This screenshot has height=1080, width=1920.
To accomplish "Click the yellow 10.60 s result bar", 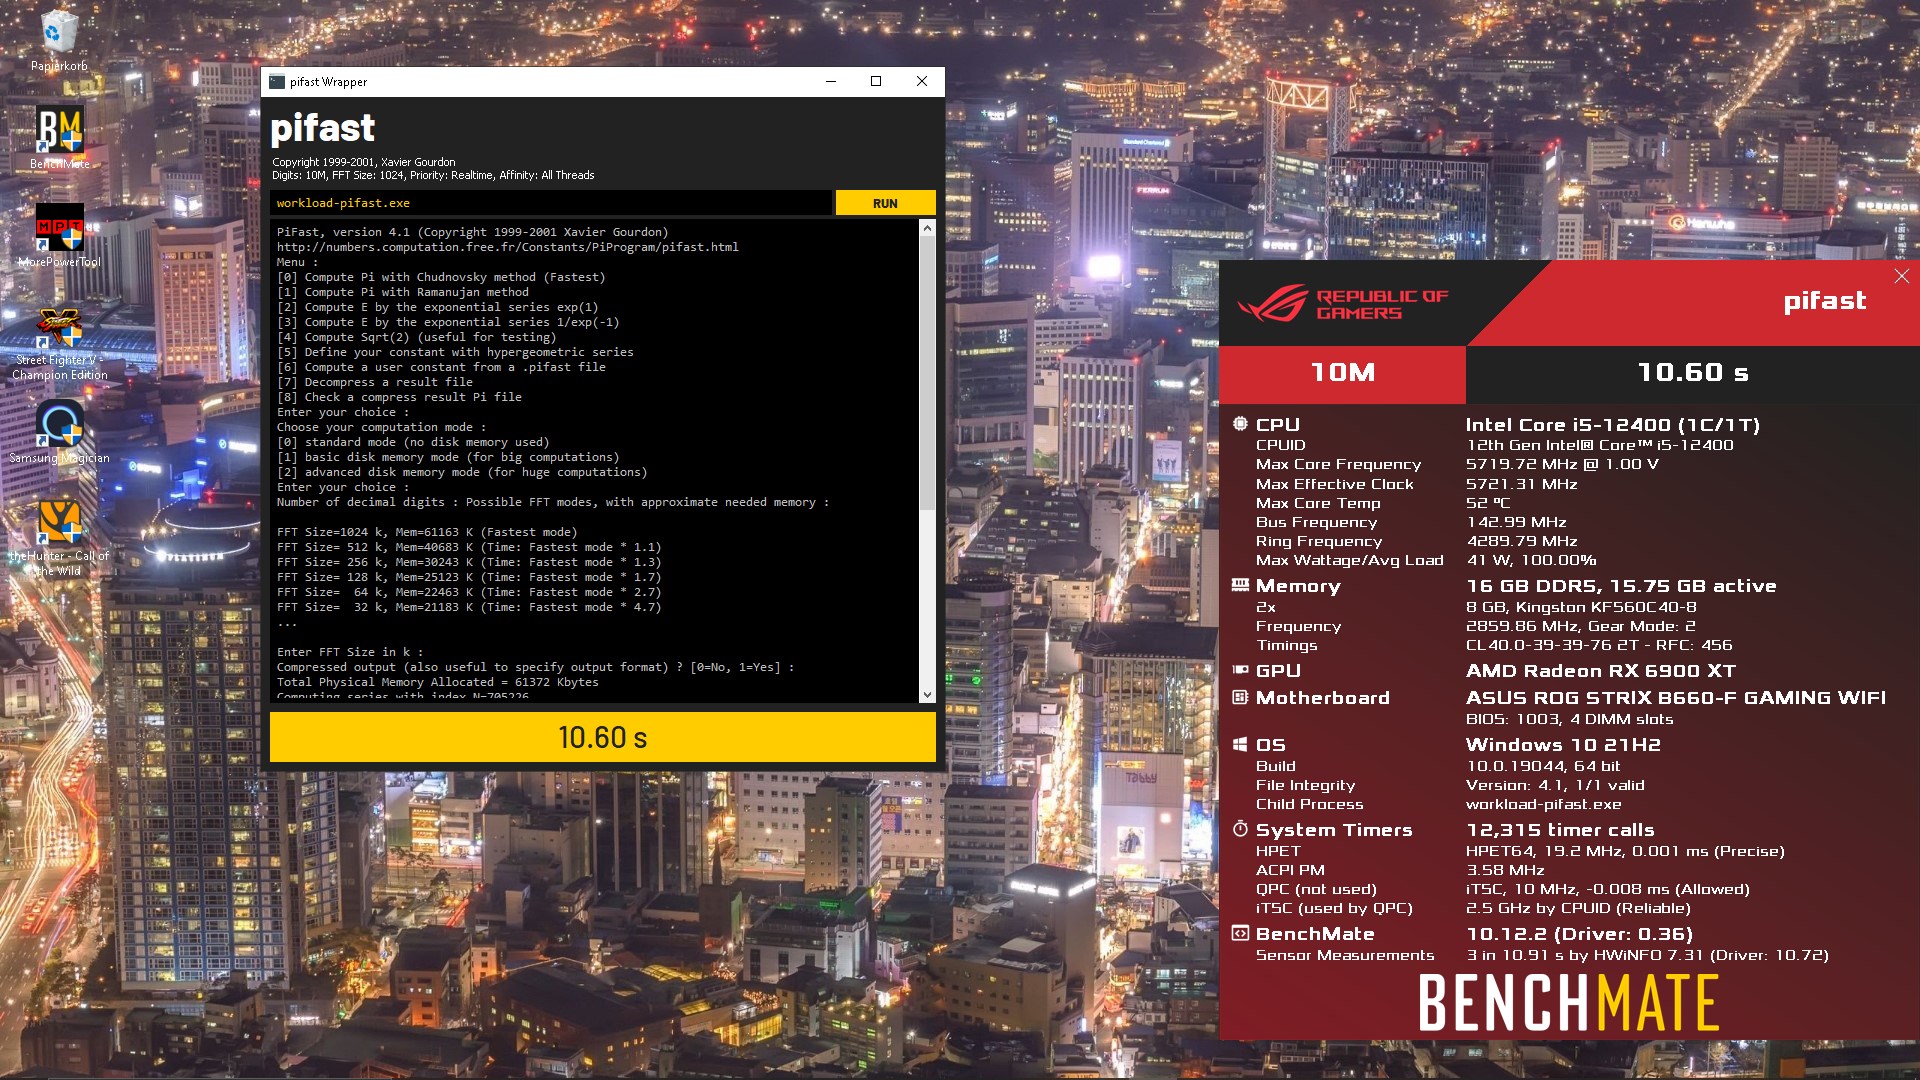I will (x=603, y=737).
